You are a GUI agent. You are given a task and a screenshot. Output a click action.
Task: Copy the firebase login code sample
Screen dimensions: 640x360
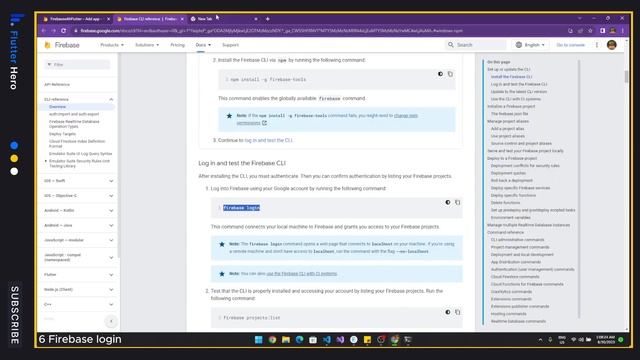click(x=458, y=202)
